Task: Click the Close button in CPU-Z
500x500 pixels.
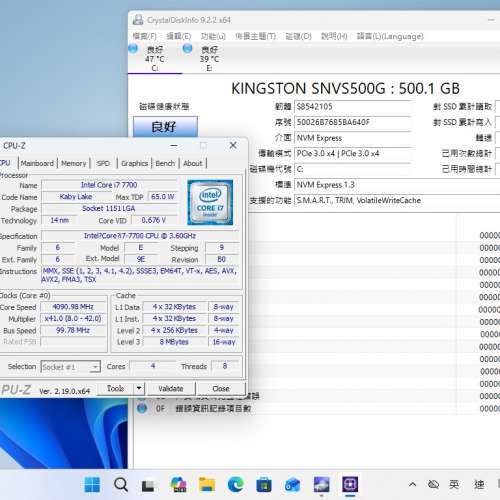Action: click(x=221, y=388)
